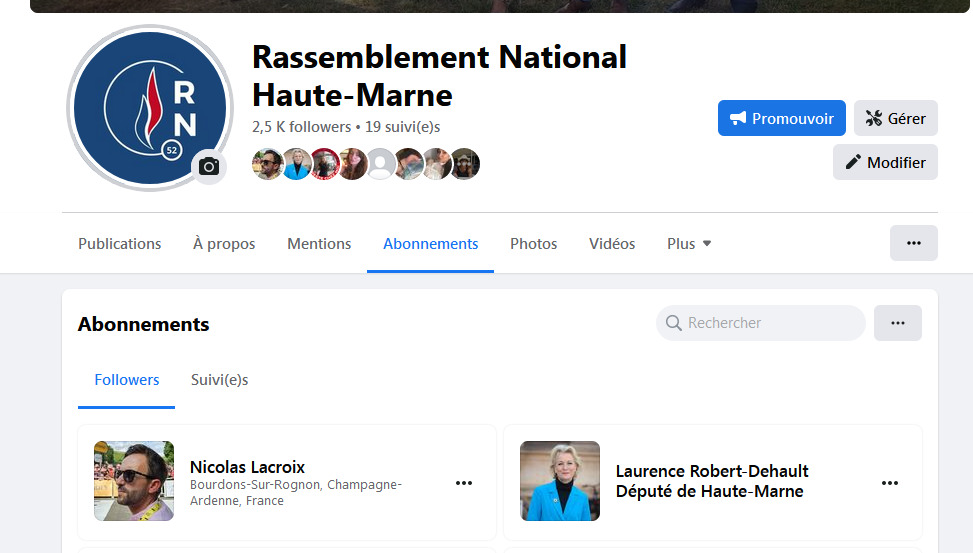The width and height of the screenshot is (973, 553).
Task: Open options menu for Nicolas Lacroix
Action: [x=464, y=483]
